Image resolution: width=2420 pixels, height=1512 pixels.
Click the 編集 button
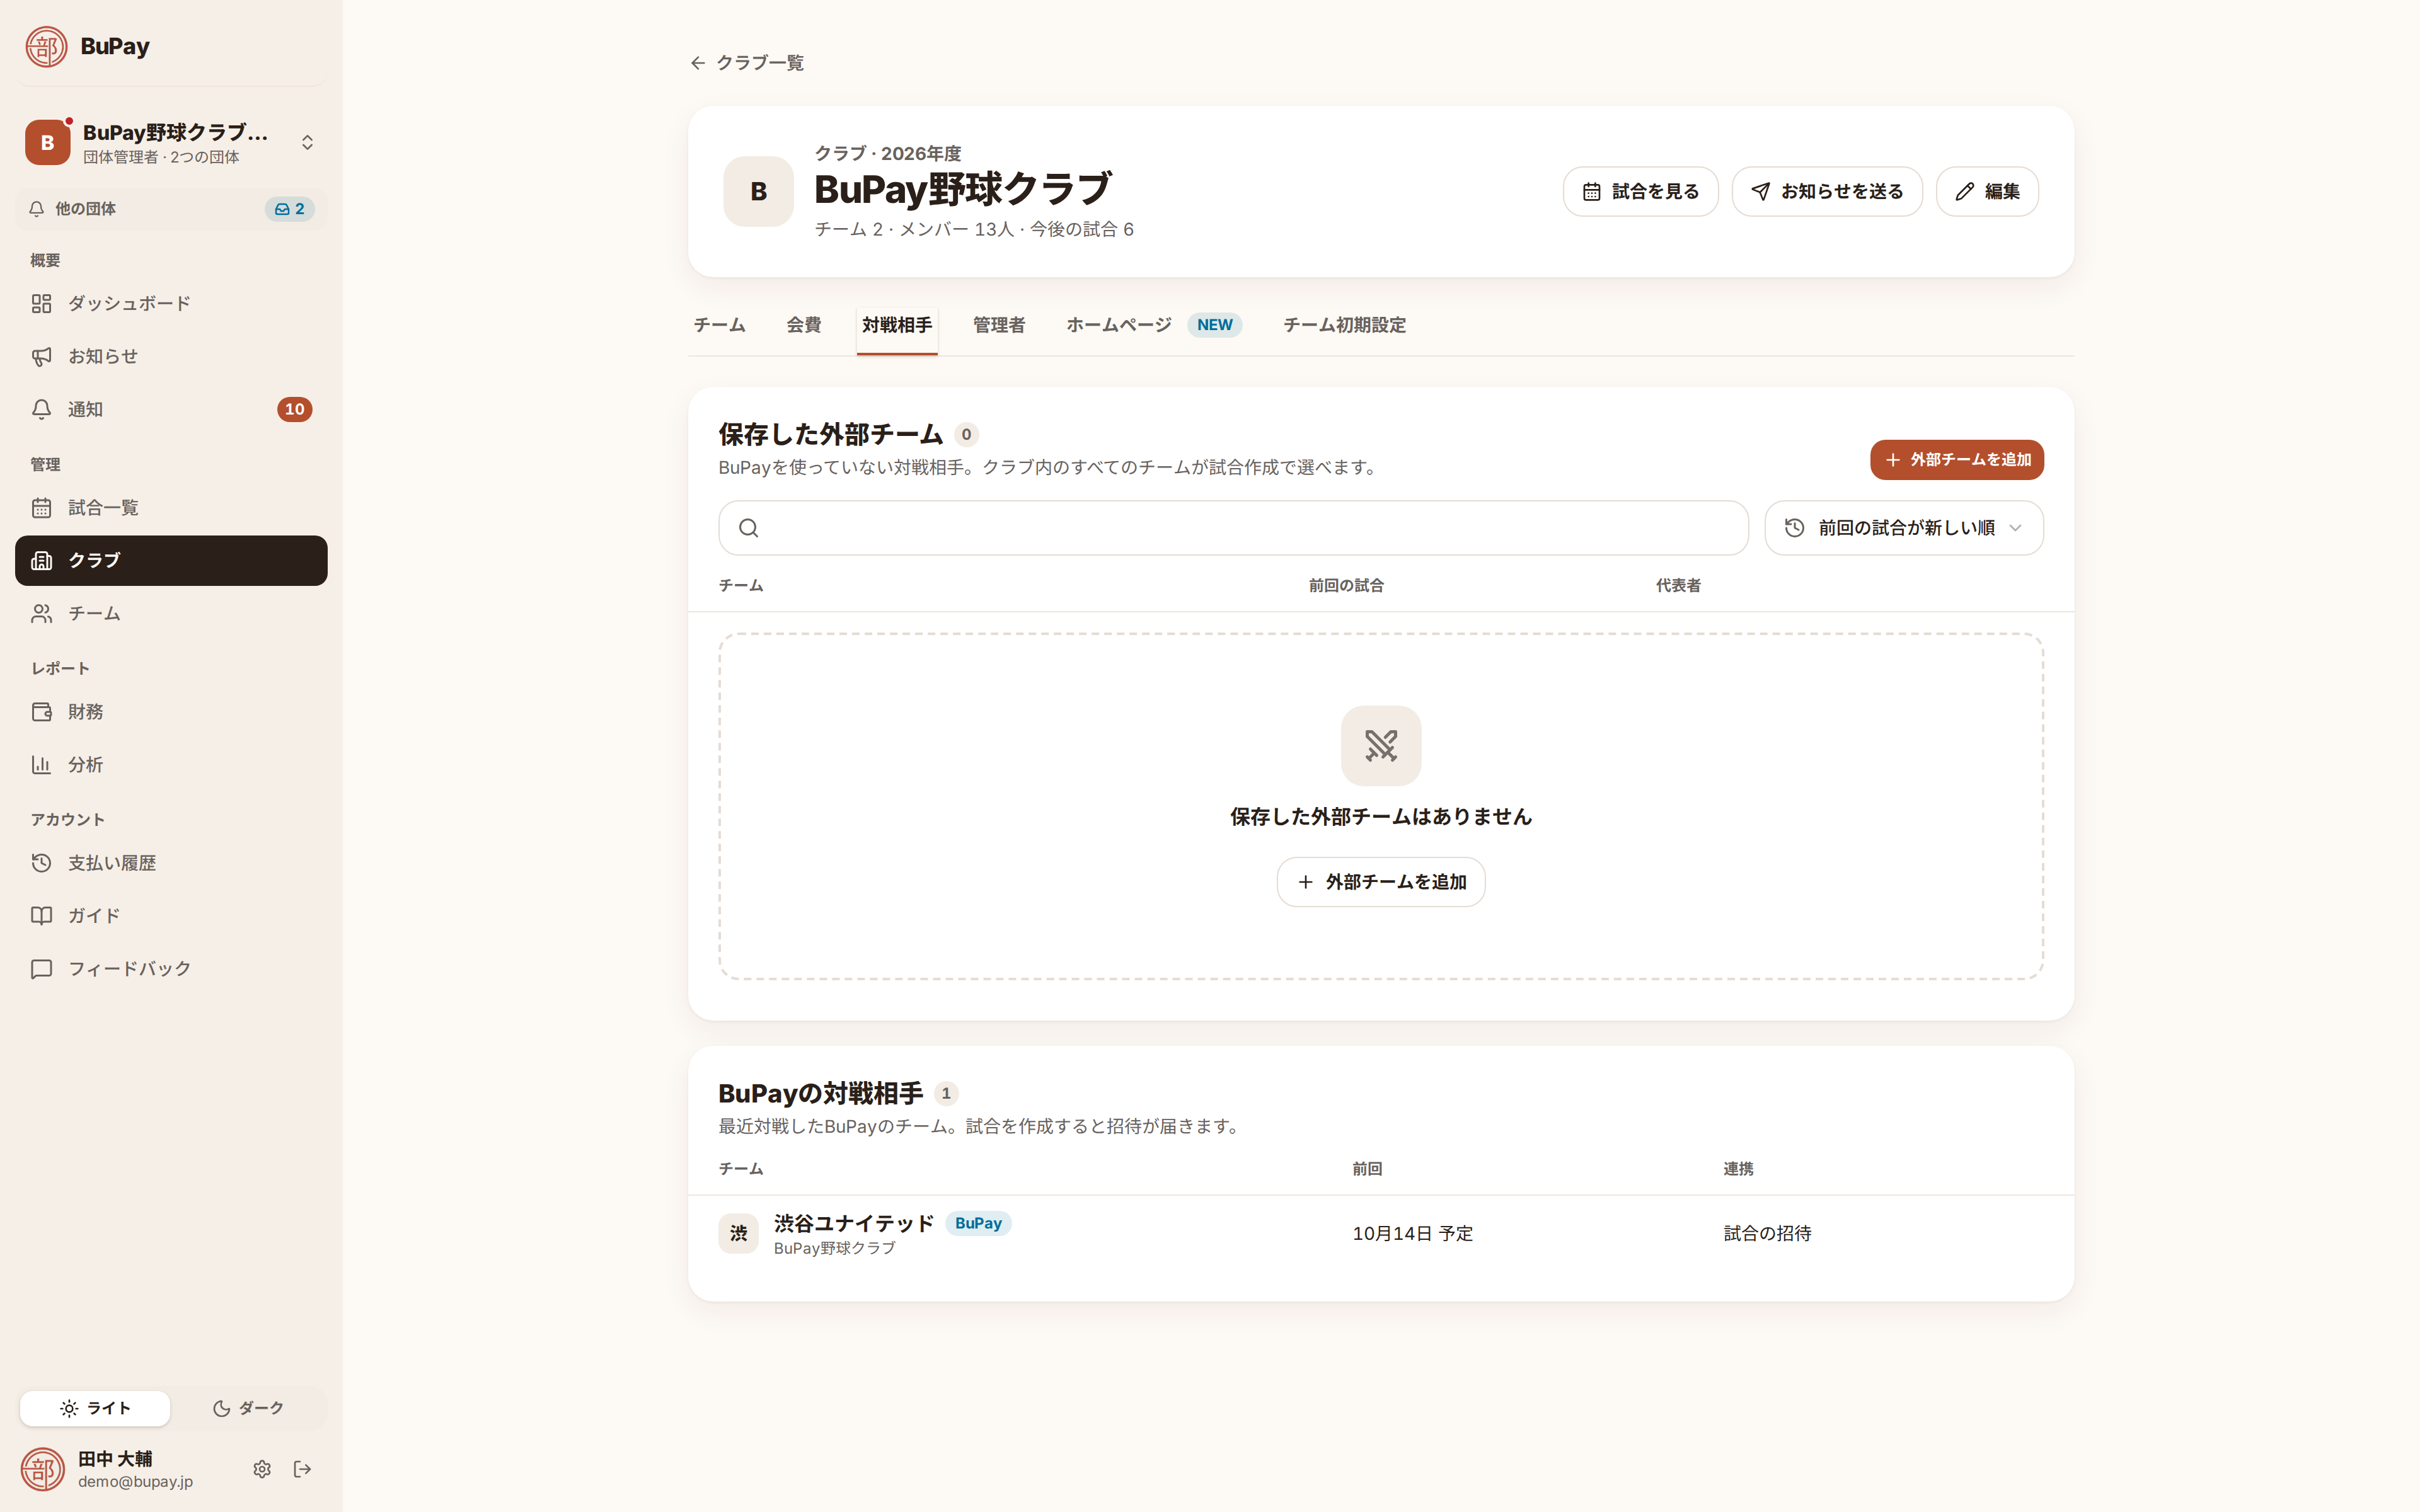[1987, 191]
